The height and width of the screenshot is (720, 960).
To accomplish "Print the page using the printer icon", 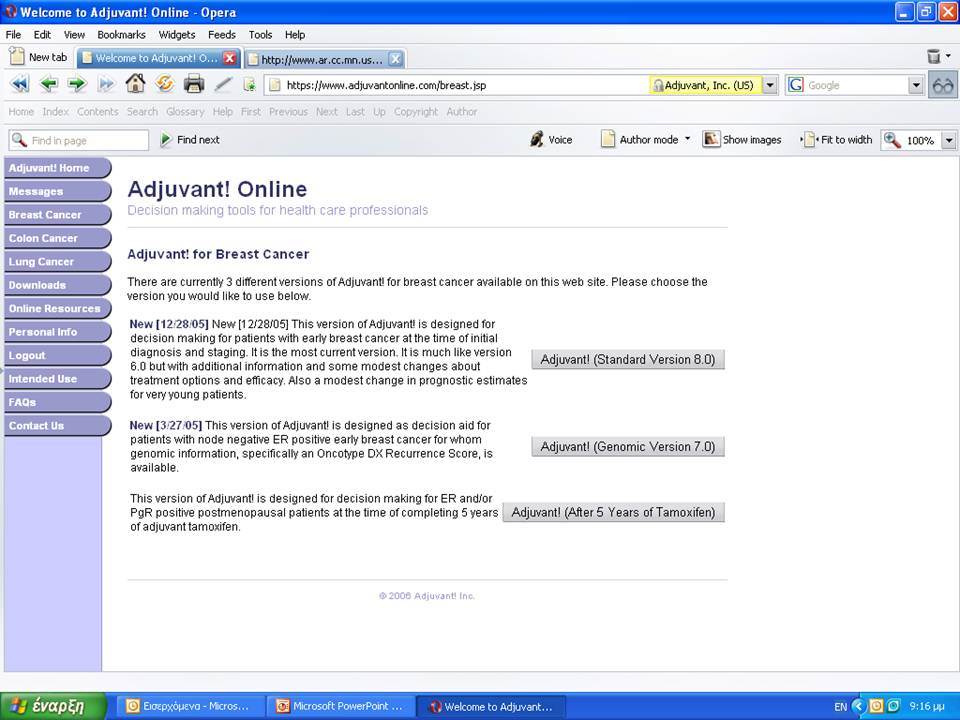I will (x=193, y=83).
